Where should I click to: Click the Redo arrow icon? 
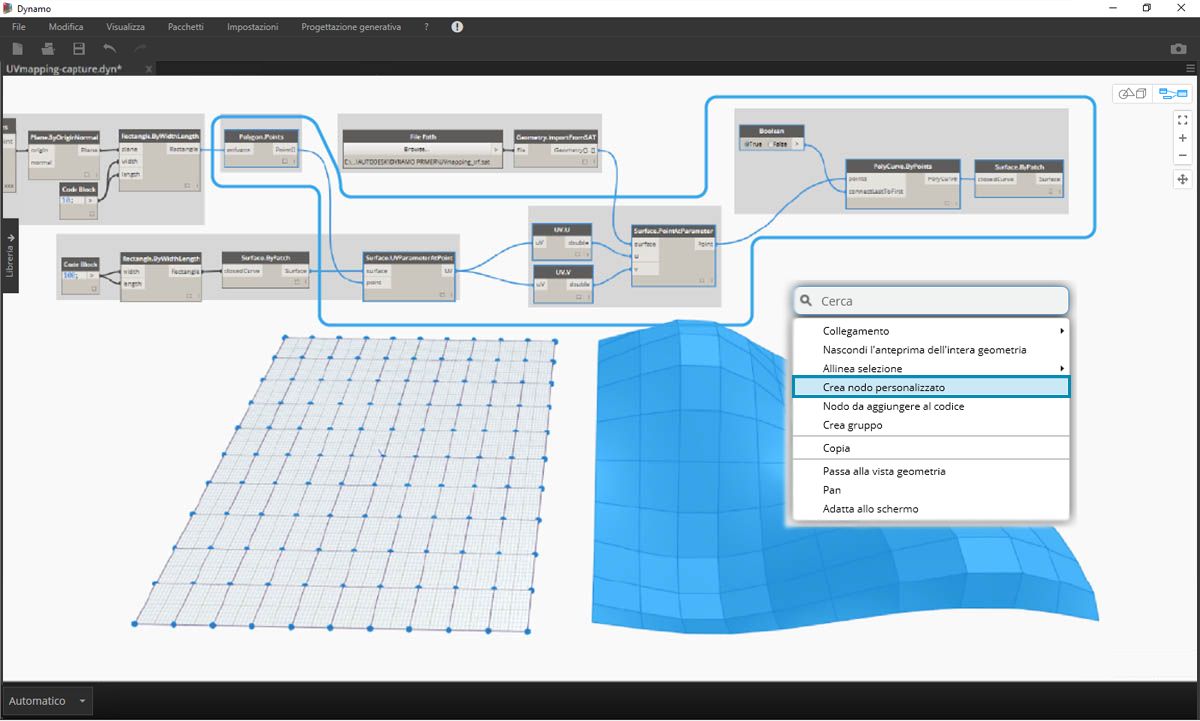140,49
